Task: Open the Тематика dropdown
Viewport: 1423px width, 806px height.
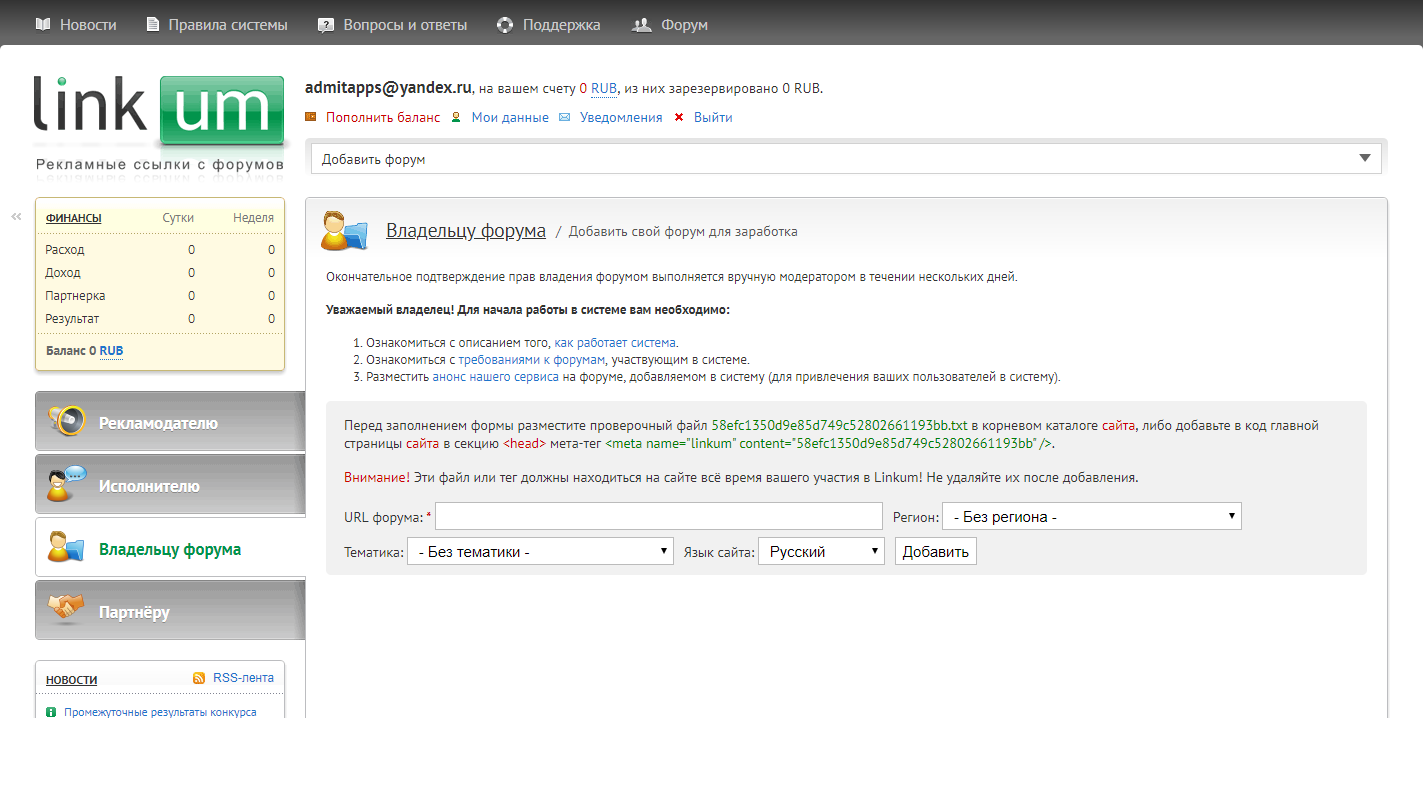Action: point(540,551)
